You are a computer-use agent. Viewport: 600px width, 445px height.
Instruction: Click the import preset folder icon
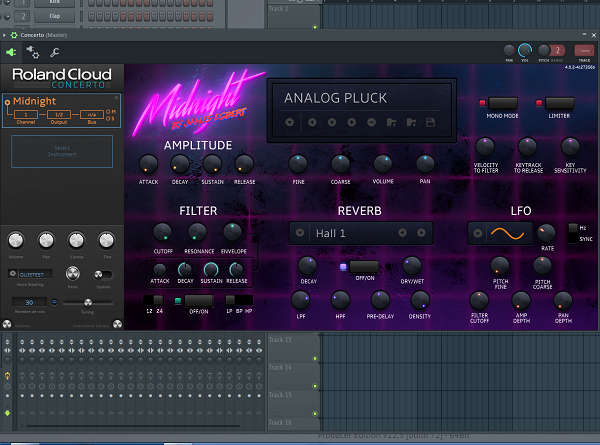point(391,122)
